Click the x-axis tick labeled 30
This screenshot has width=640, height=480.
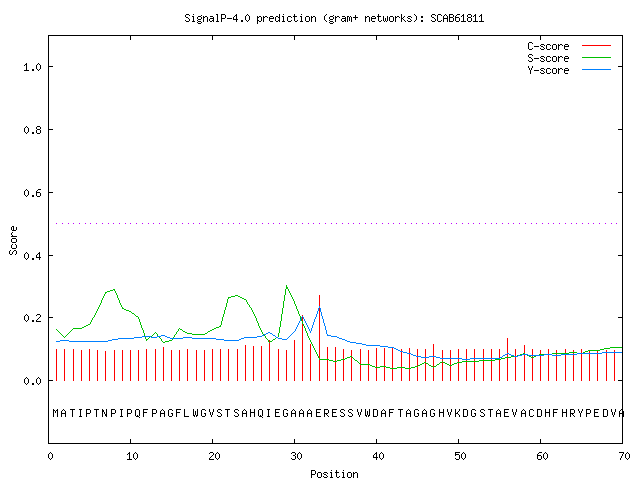(296, 456)
